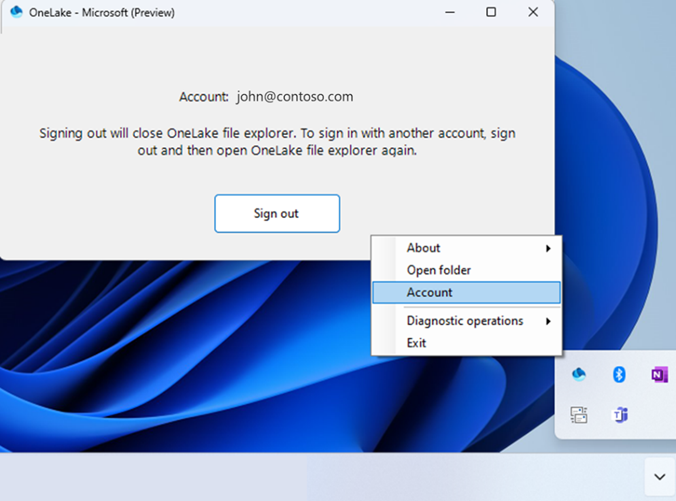Click the "Signing out will close" message
This screenshot has height=501, width=676.
point(277,142)
